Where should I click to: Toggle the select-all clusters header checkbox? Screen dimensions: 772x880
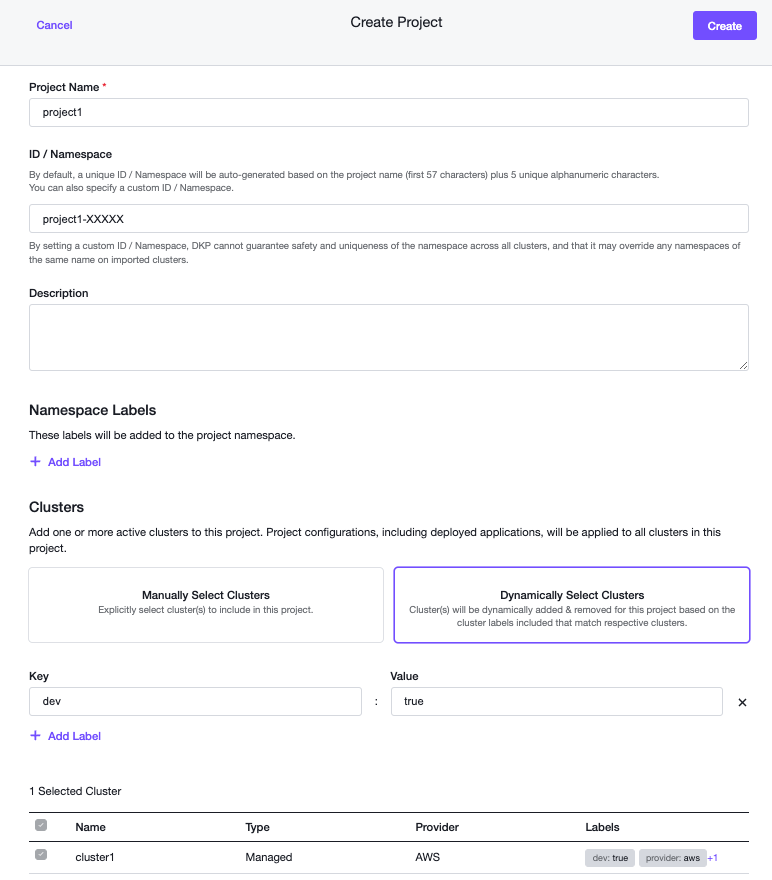click(x=41, y=826)
